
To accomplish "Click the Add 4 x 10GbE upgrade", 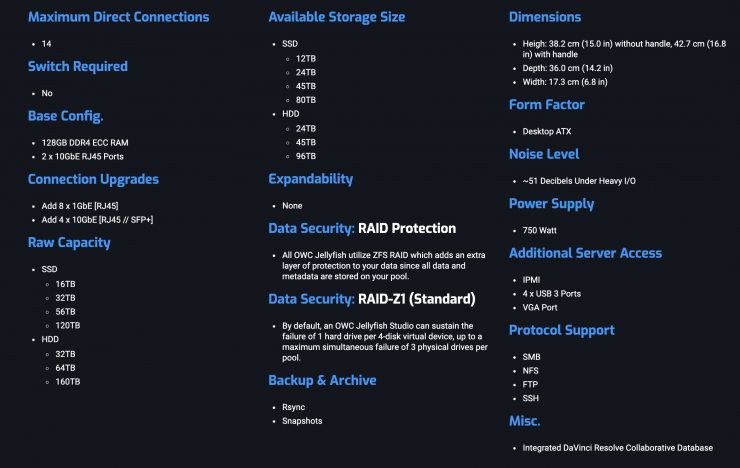I will click(97, 219).
